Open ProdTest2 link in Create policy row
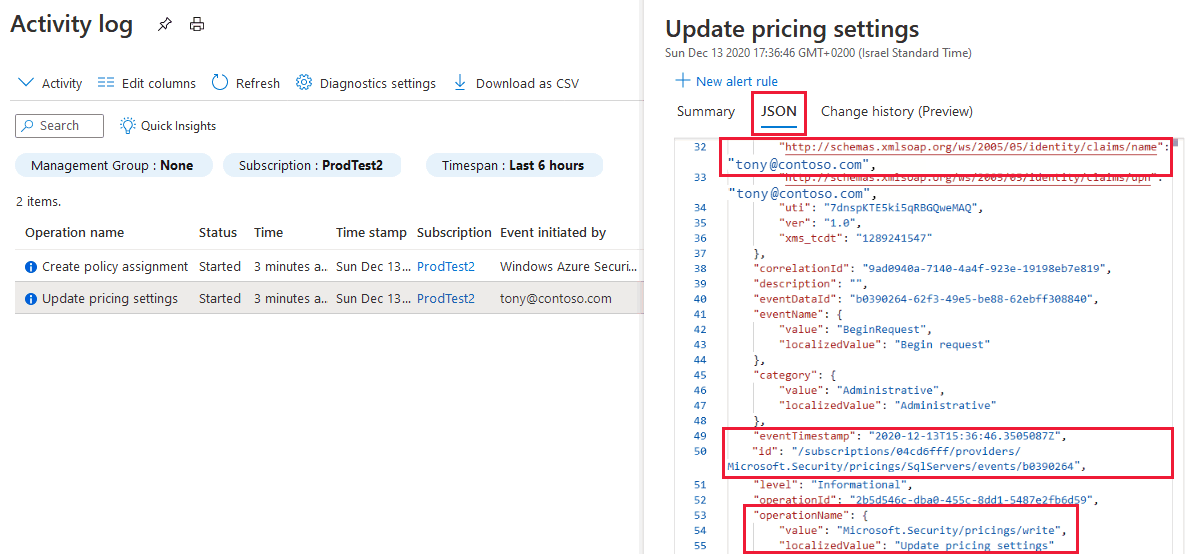 [x=446, y=267]
